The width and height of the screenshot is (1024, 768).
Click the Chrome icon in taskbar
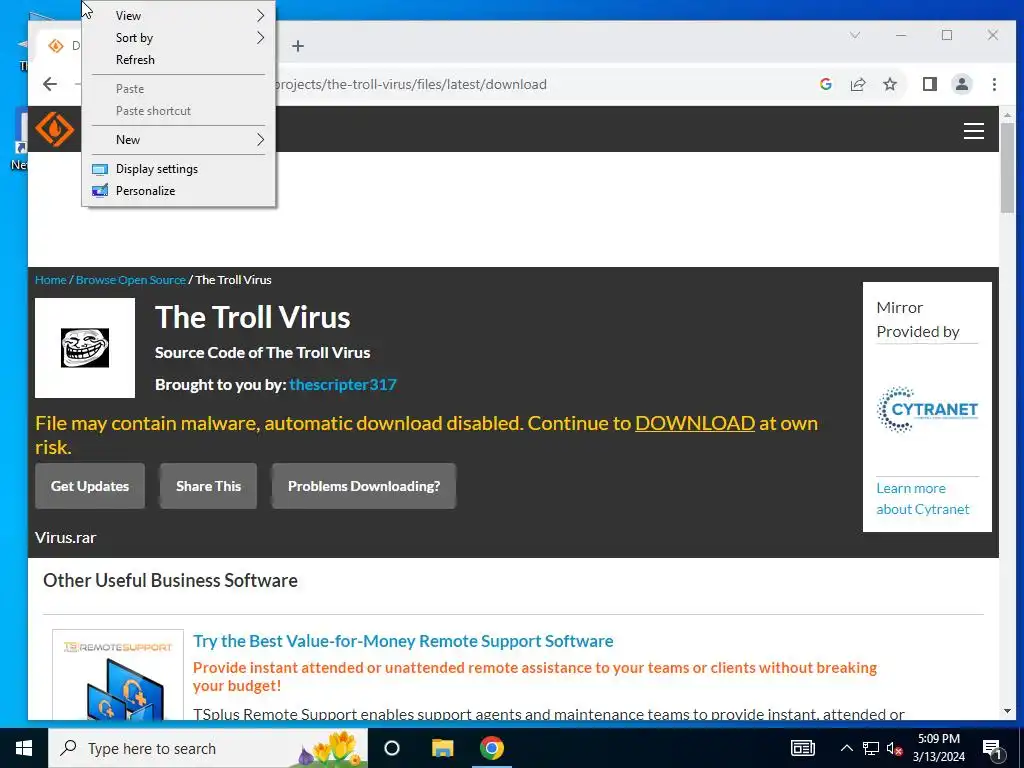(x=492, y=748)
